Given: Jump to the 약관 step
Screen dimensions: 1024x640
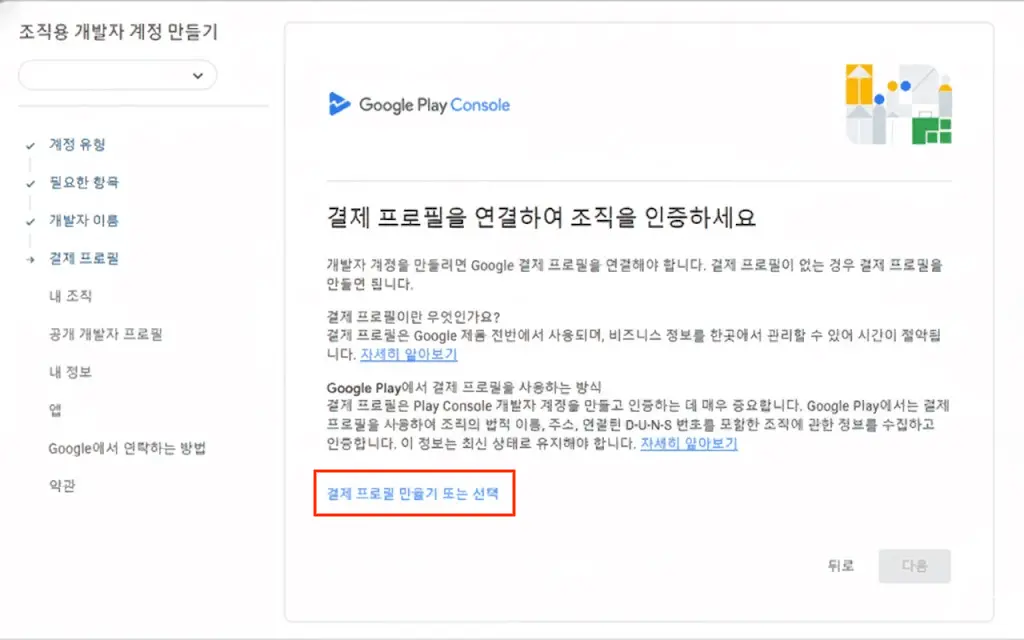Looking at the screenshot, I should click(62, 485).
